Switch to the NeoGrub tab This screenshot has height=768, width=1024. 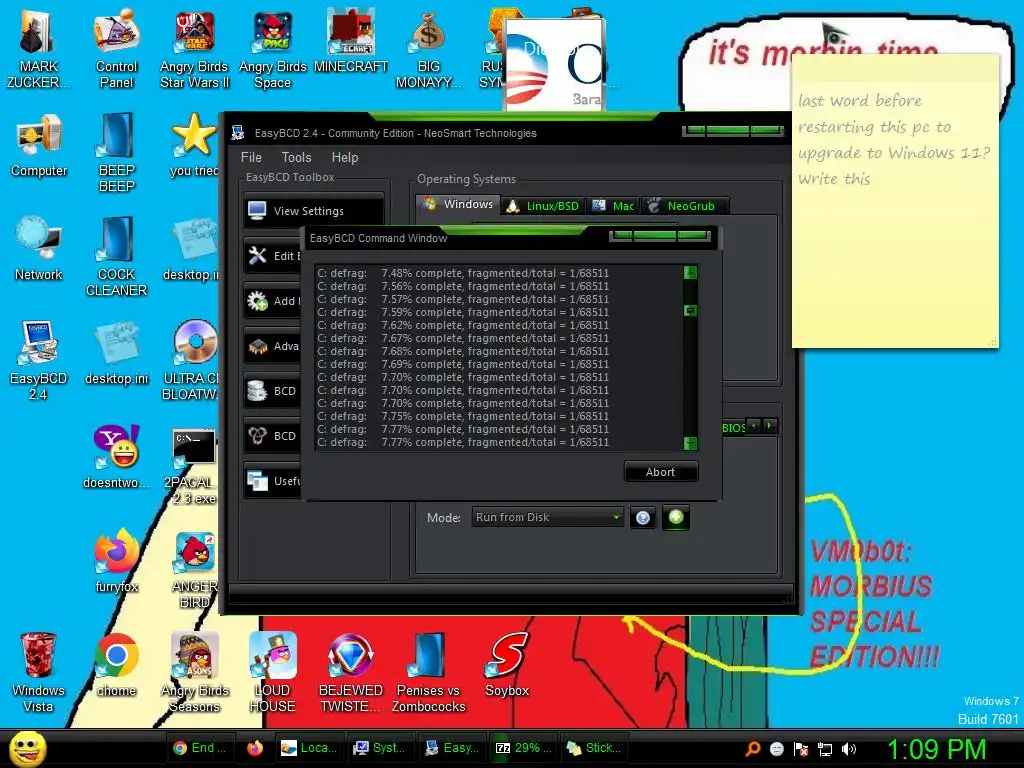pos(684,206)
